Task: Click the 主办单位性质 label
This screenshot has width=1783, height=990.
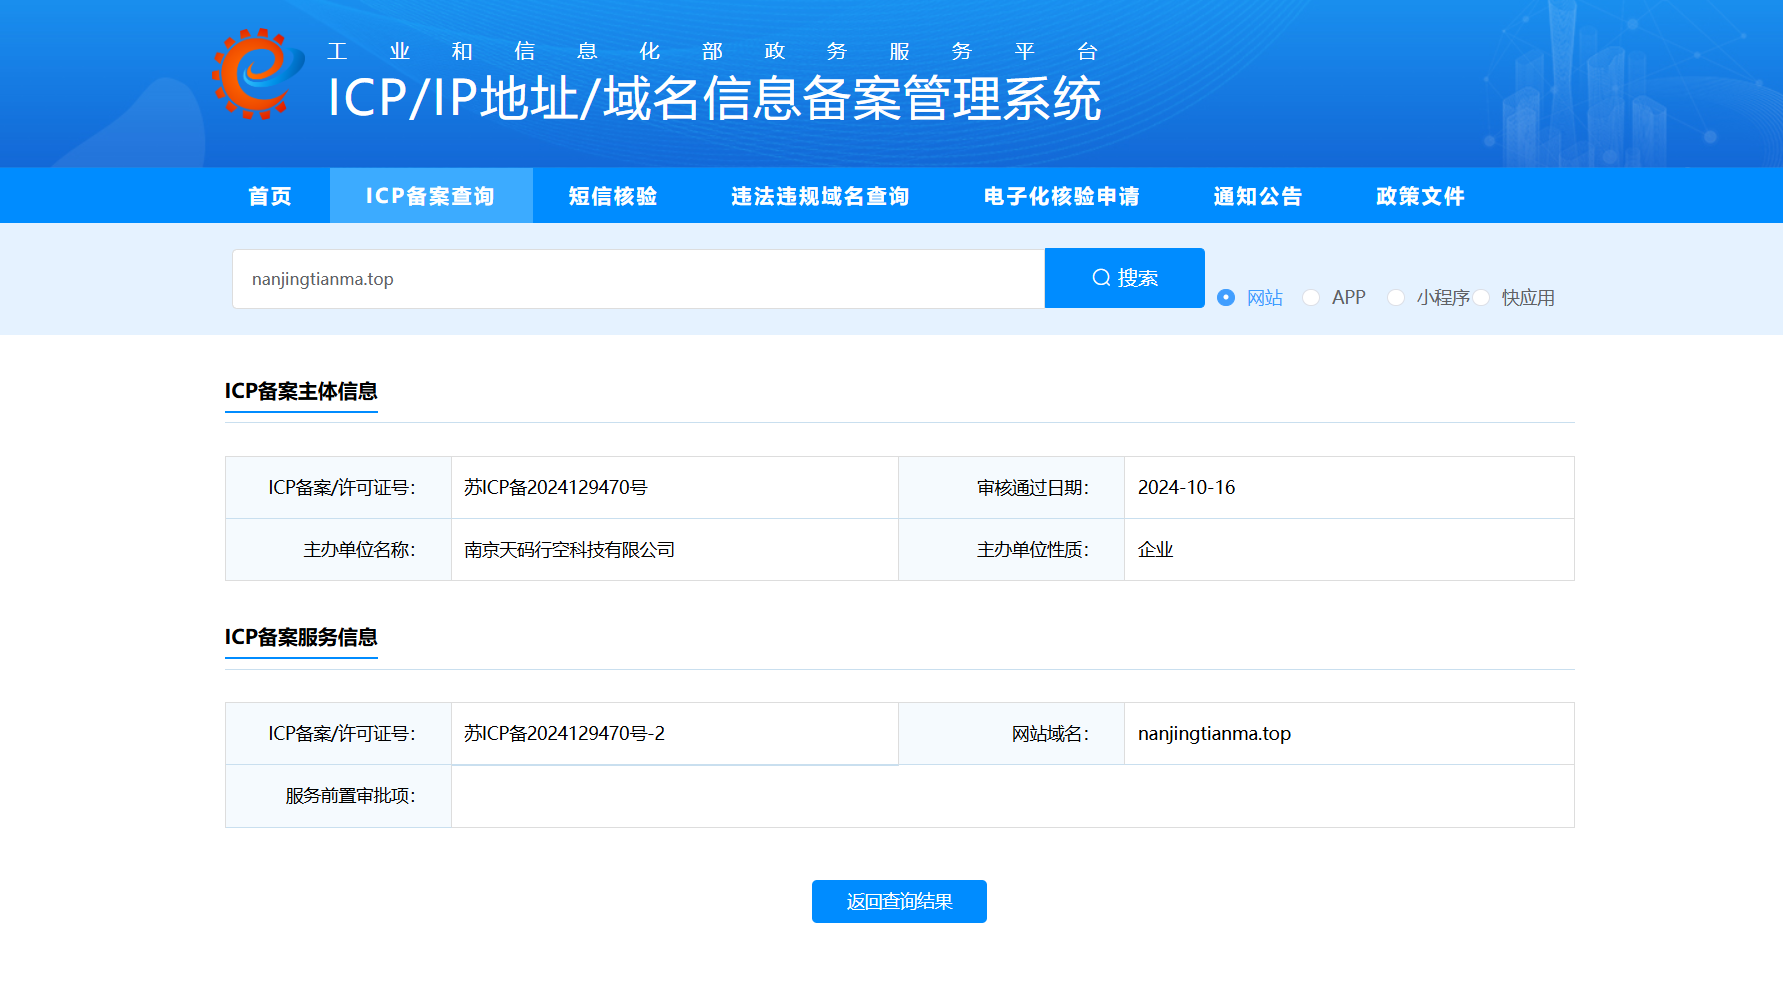Action: [1033, 550]
